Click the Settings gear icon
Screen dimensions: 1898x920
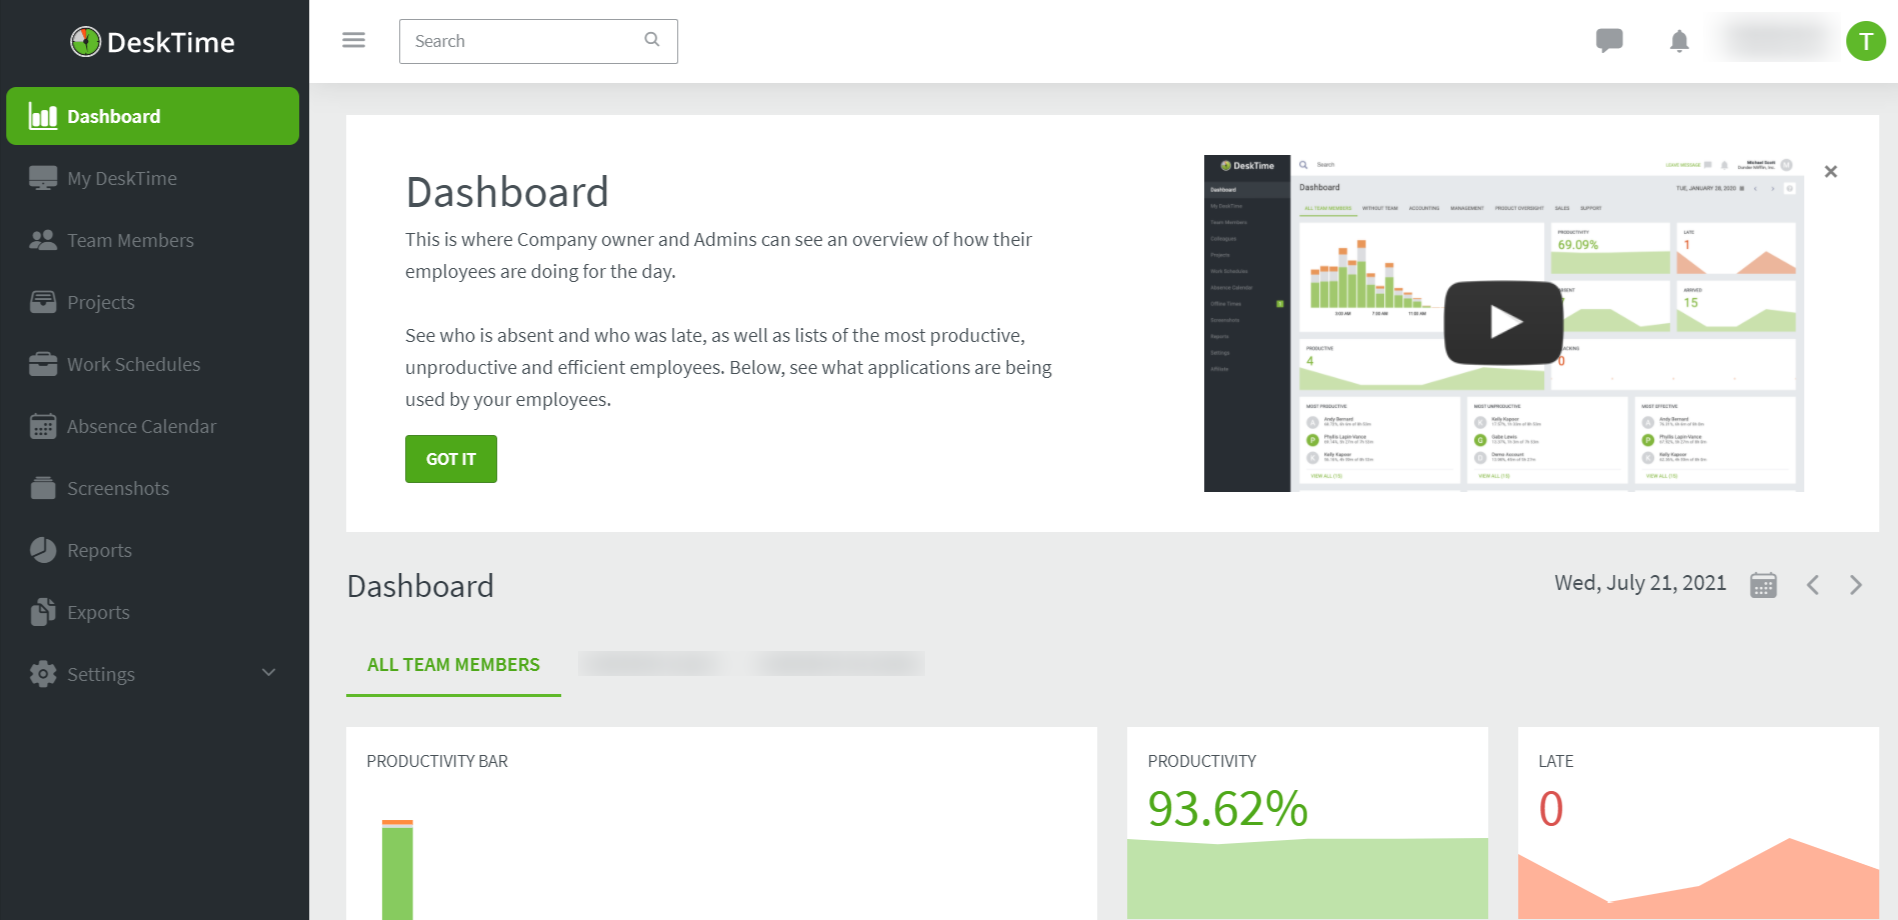43,674
